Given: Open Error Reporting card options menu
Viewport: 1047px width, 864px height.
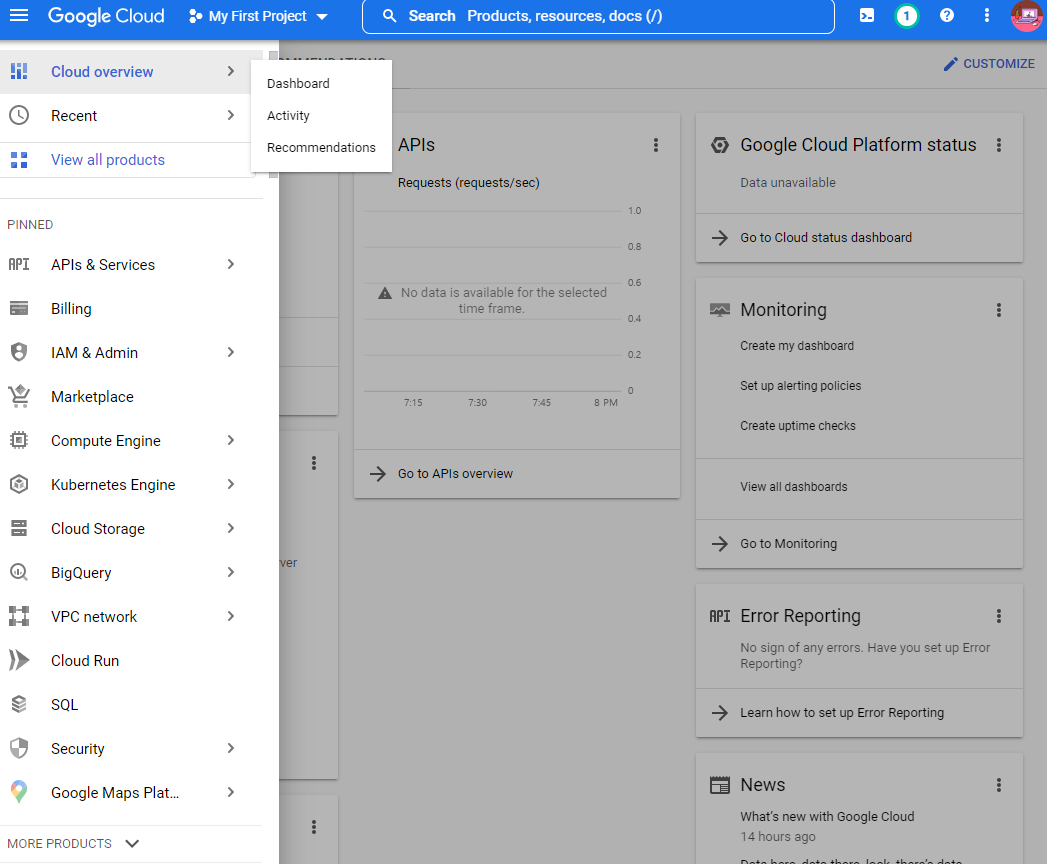Looking at the screenshot, I should (999, 616).
